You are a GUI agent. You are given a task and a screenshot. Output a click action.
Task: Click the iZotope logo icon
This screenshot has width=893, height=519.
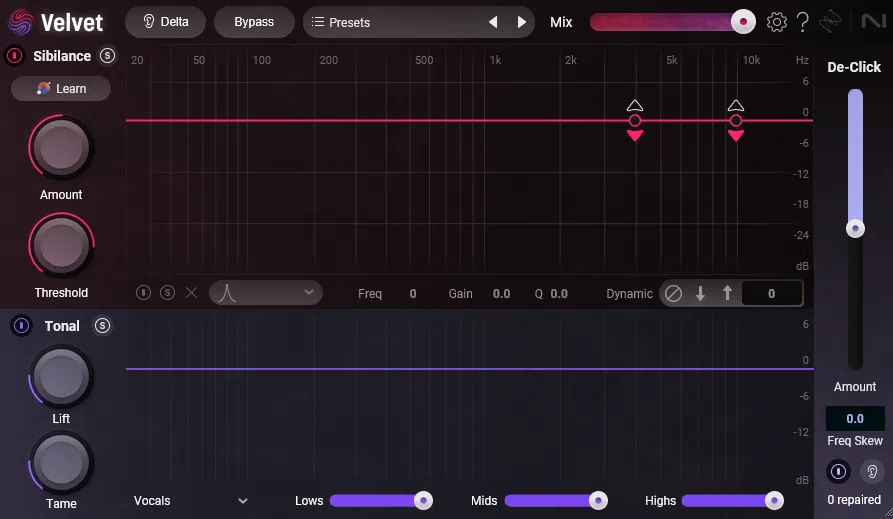coord(830,22)
